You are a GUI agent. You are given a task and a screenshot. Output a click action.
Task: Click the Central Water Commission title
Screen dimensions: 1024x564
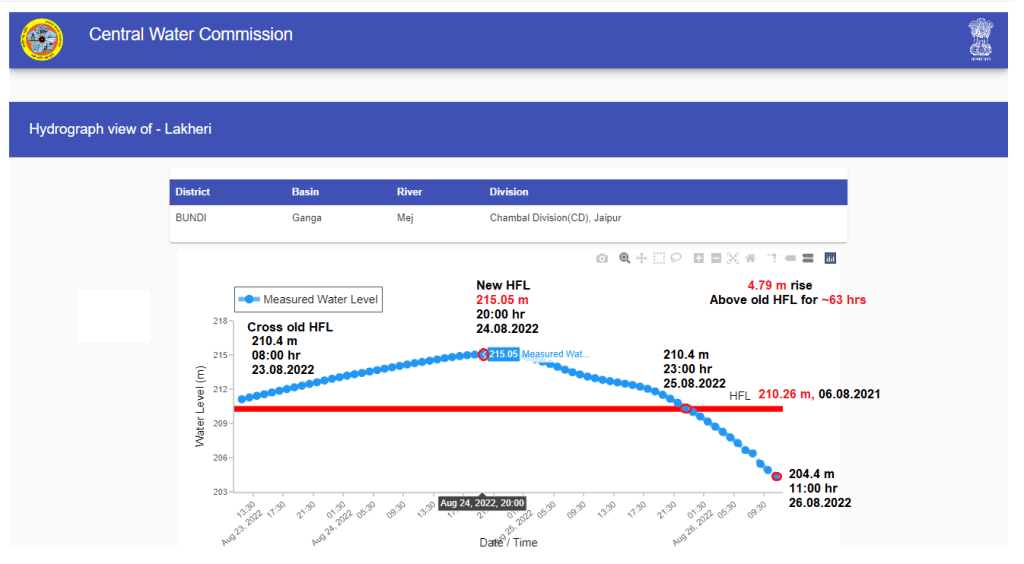coord(191,35)
